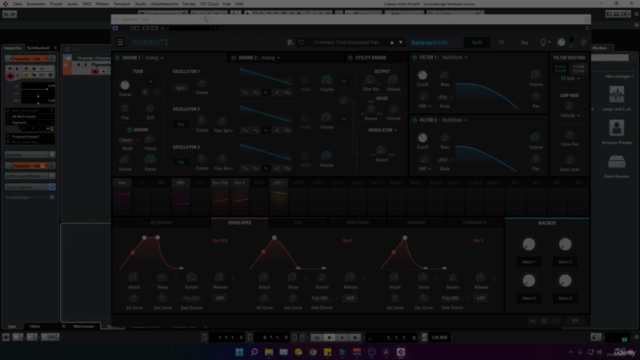
Task: Toggle Oscillator 1 Sync button
Action: pos(181,88)
